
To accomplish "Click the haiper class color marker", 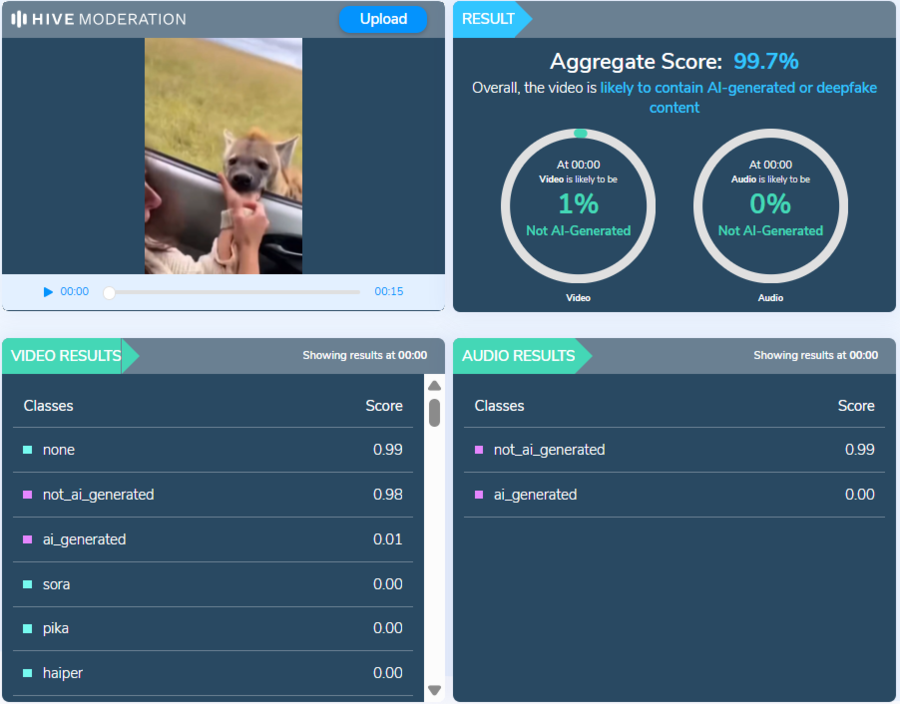I will point(28,673).
